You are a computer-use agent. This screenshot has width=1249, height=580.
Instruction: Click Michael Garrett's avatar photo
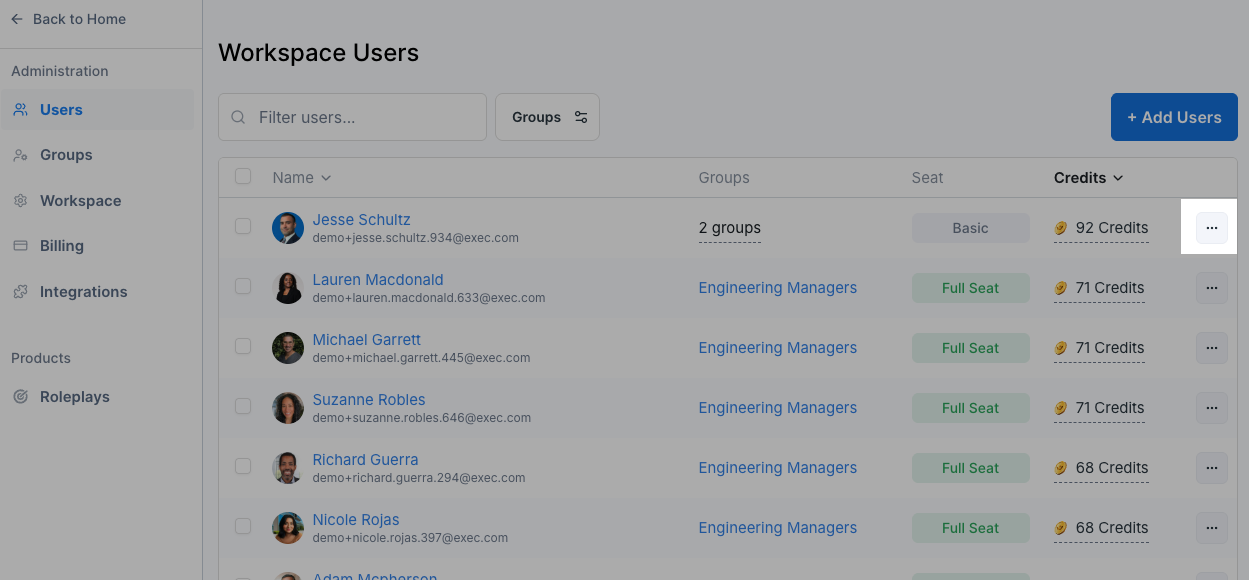tap(288, 348)
